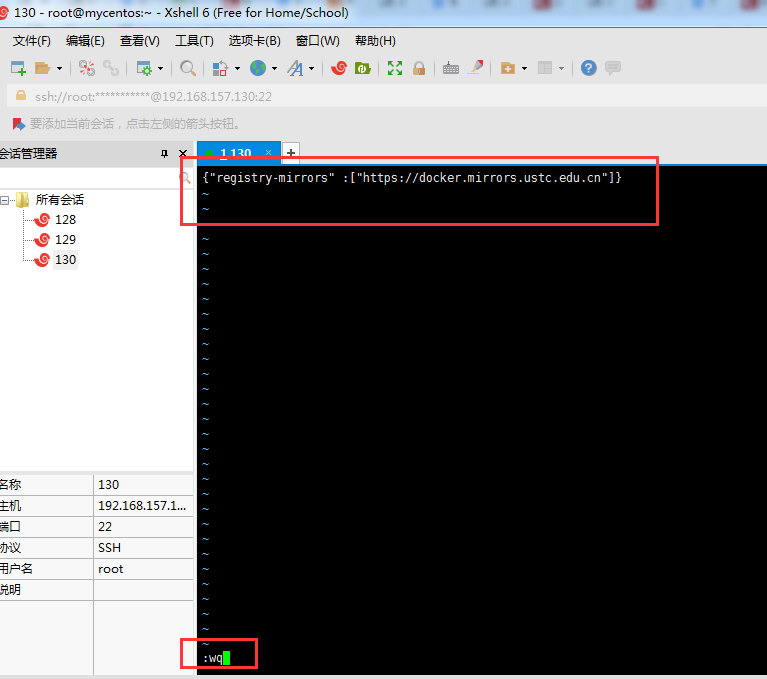
Task: Click the :wq command line in terminal
Action: pos(216,658)
